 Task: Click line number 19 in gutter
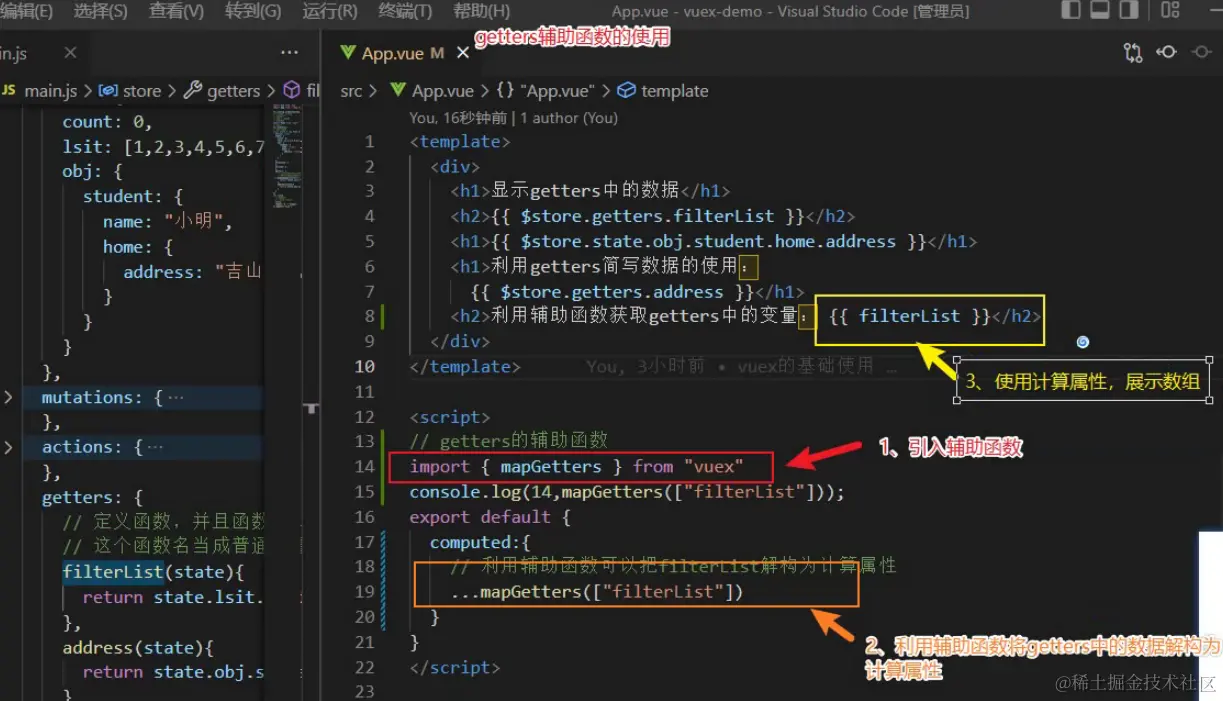364,592
